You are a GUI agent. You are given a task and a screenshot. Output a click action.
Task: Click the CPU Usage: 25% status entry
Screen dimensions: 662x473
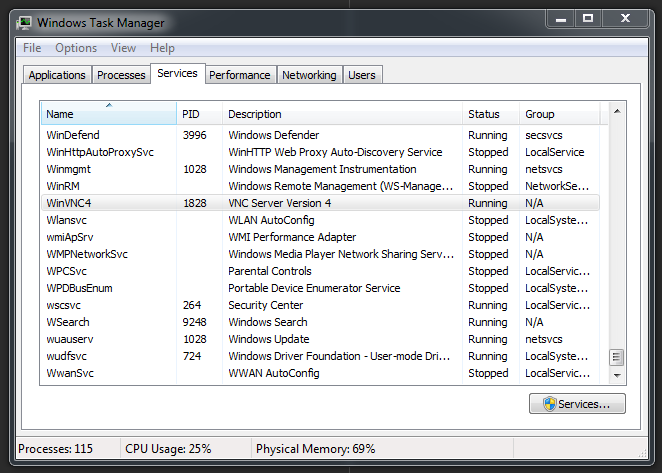point(168,449)
